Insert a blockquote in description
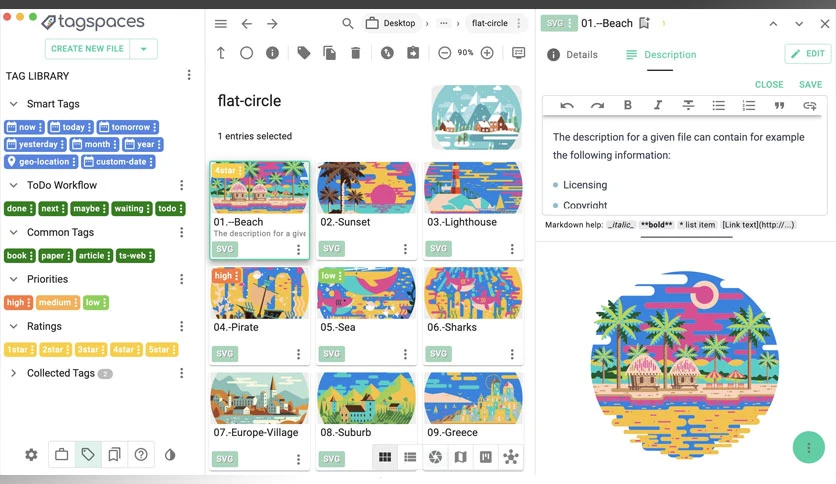836x484 pixels. point(779,105)
